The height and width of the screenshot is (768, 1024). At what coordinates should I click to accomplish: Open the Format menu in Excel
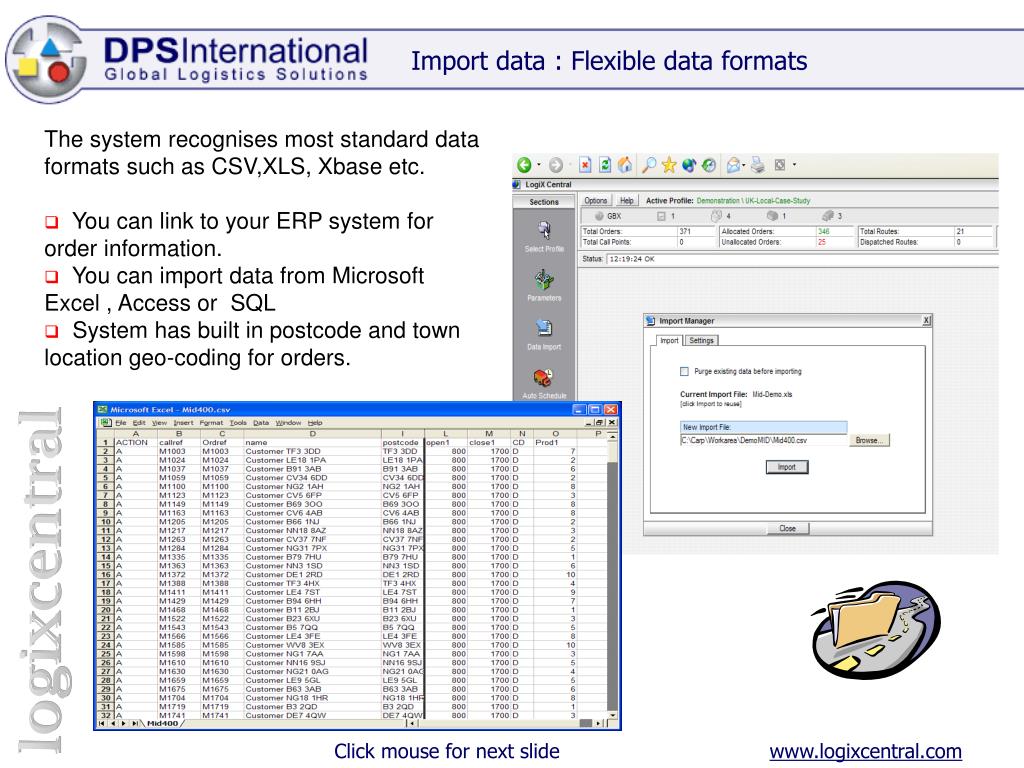click(212, 423)
